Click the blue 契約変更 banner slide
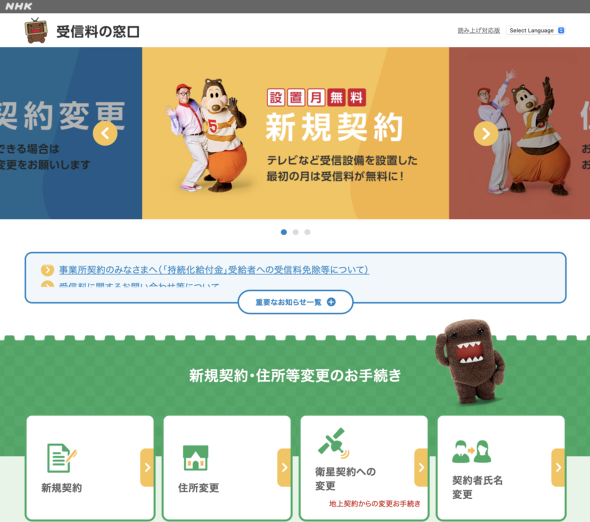The width and height of the screenshot is (590, 522). [x=71, y=133]
